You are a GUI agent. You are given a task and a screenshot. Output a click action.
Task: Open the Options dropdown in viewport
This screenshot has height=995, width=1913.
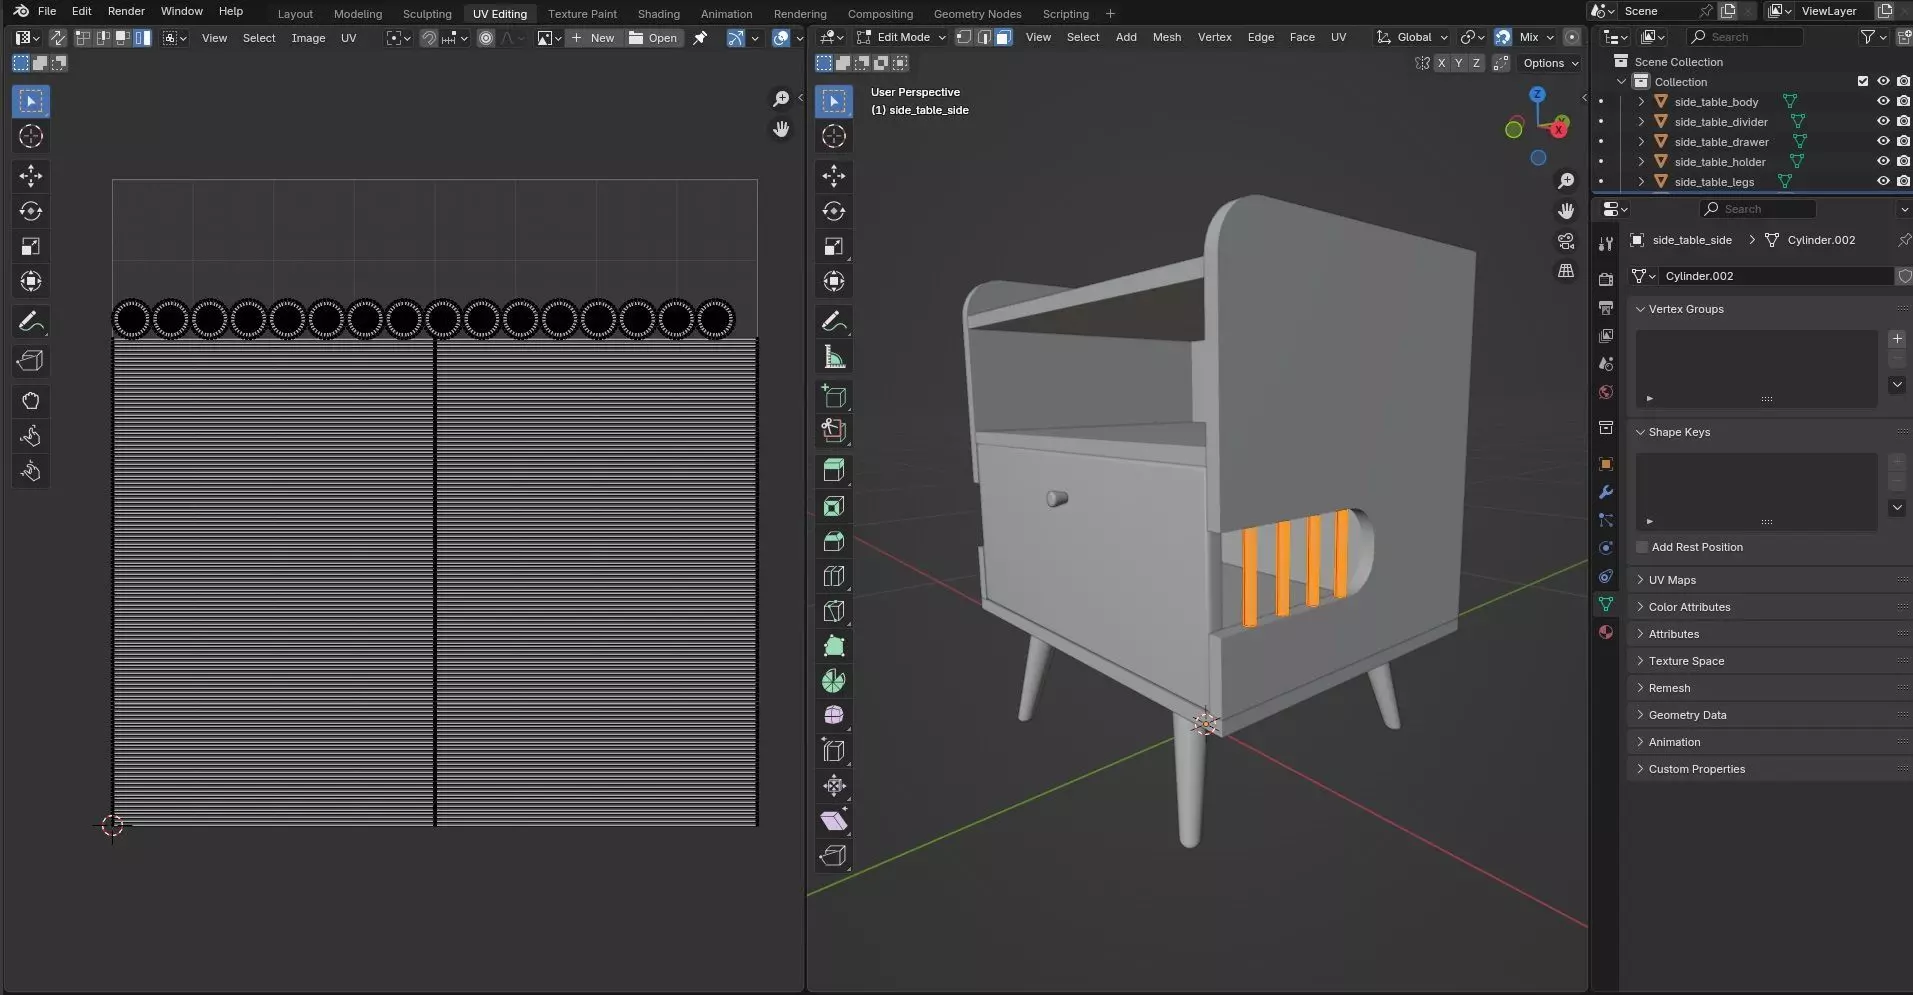1550,62
